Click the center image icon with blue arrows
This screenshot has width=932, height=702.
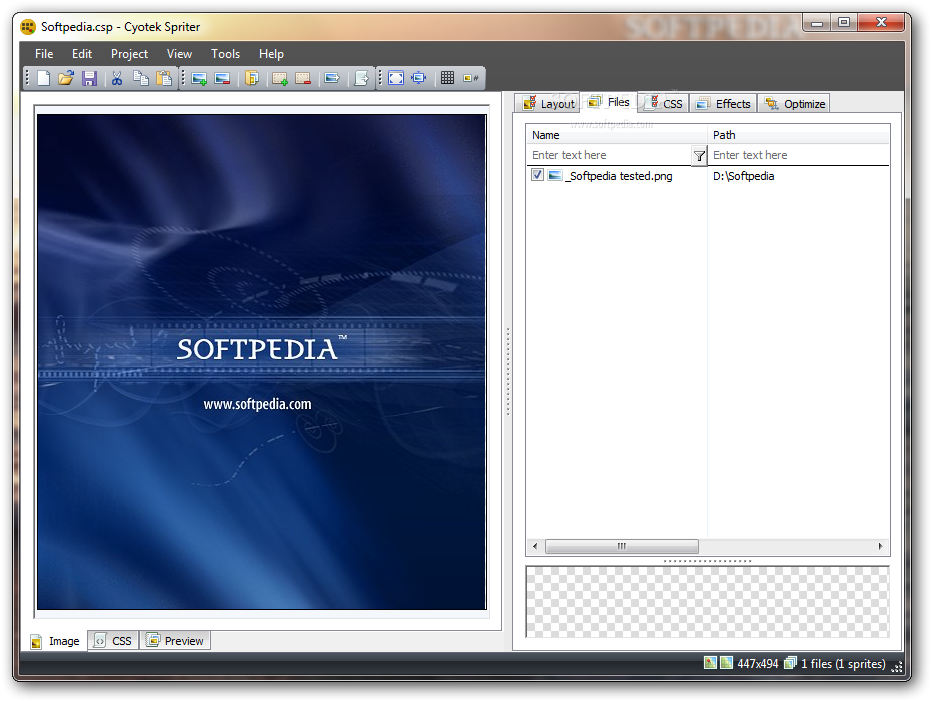(x=418, y=78)
